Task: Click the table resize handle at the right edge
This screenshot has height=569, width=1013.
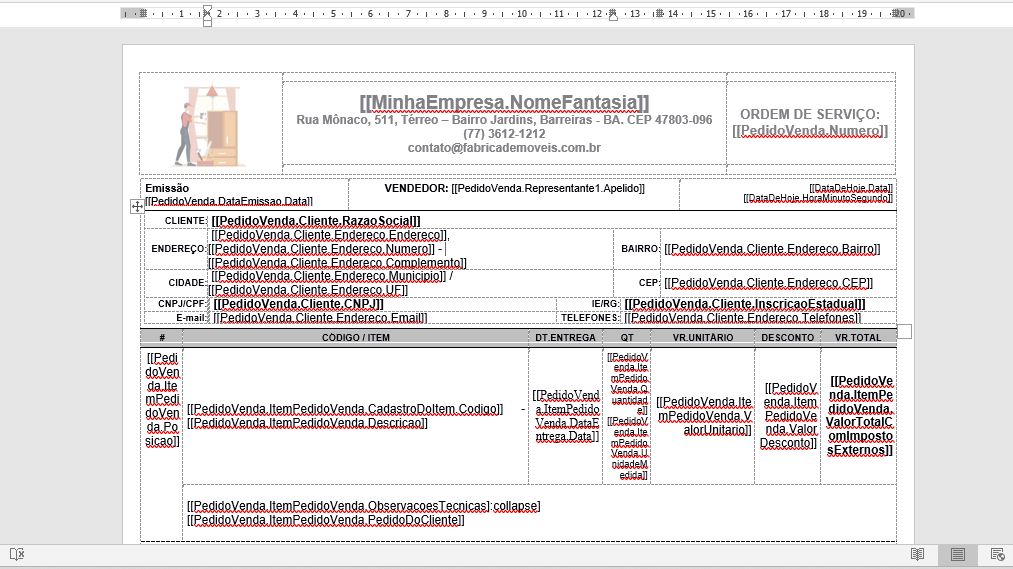Action: 904,331
